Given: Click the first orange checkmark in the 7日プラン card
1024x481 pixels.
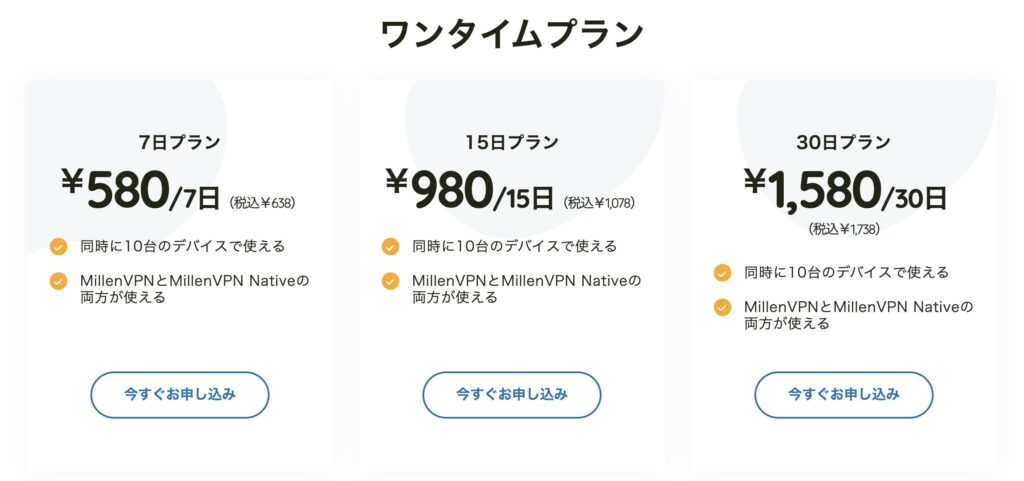Looking at the screenshot, I should (59, 246).
